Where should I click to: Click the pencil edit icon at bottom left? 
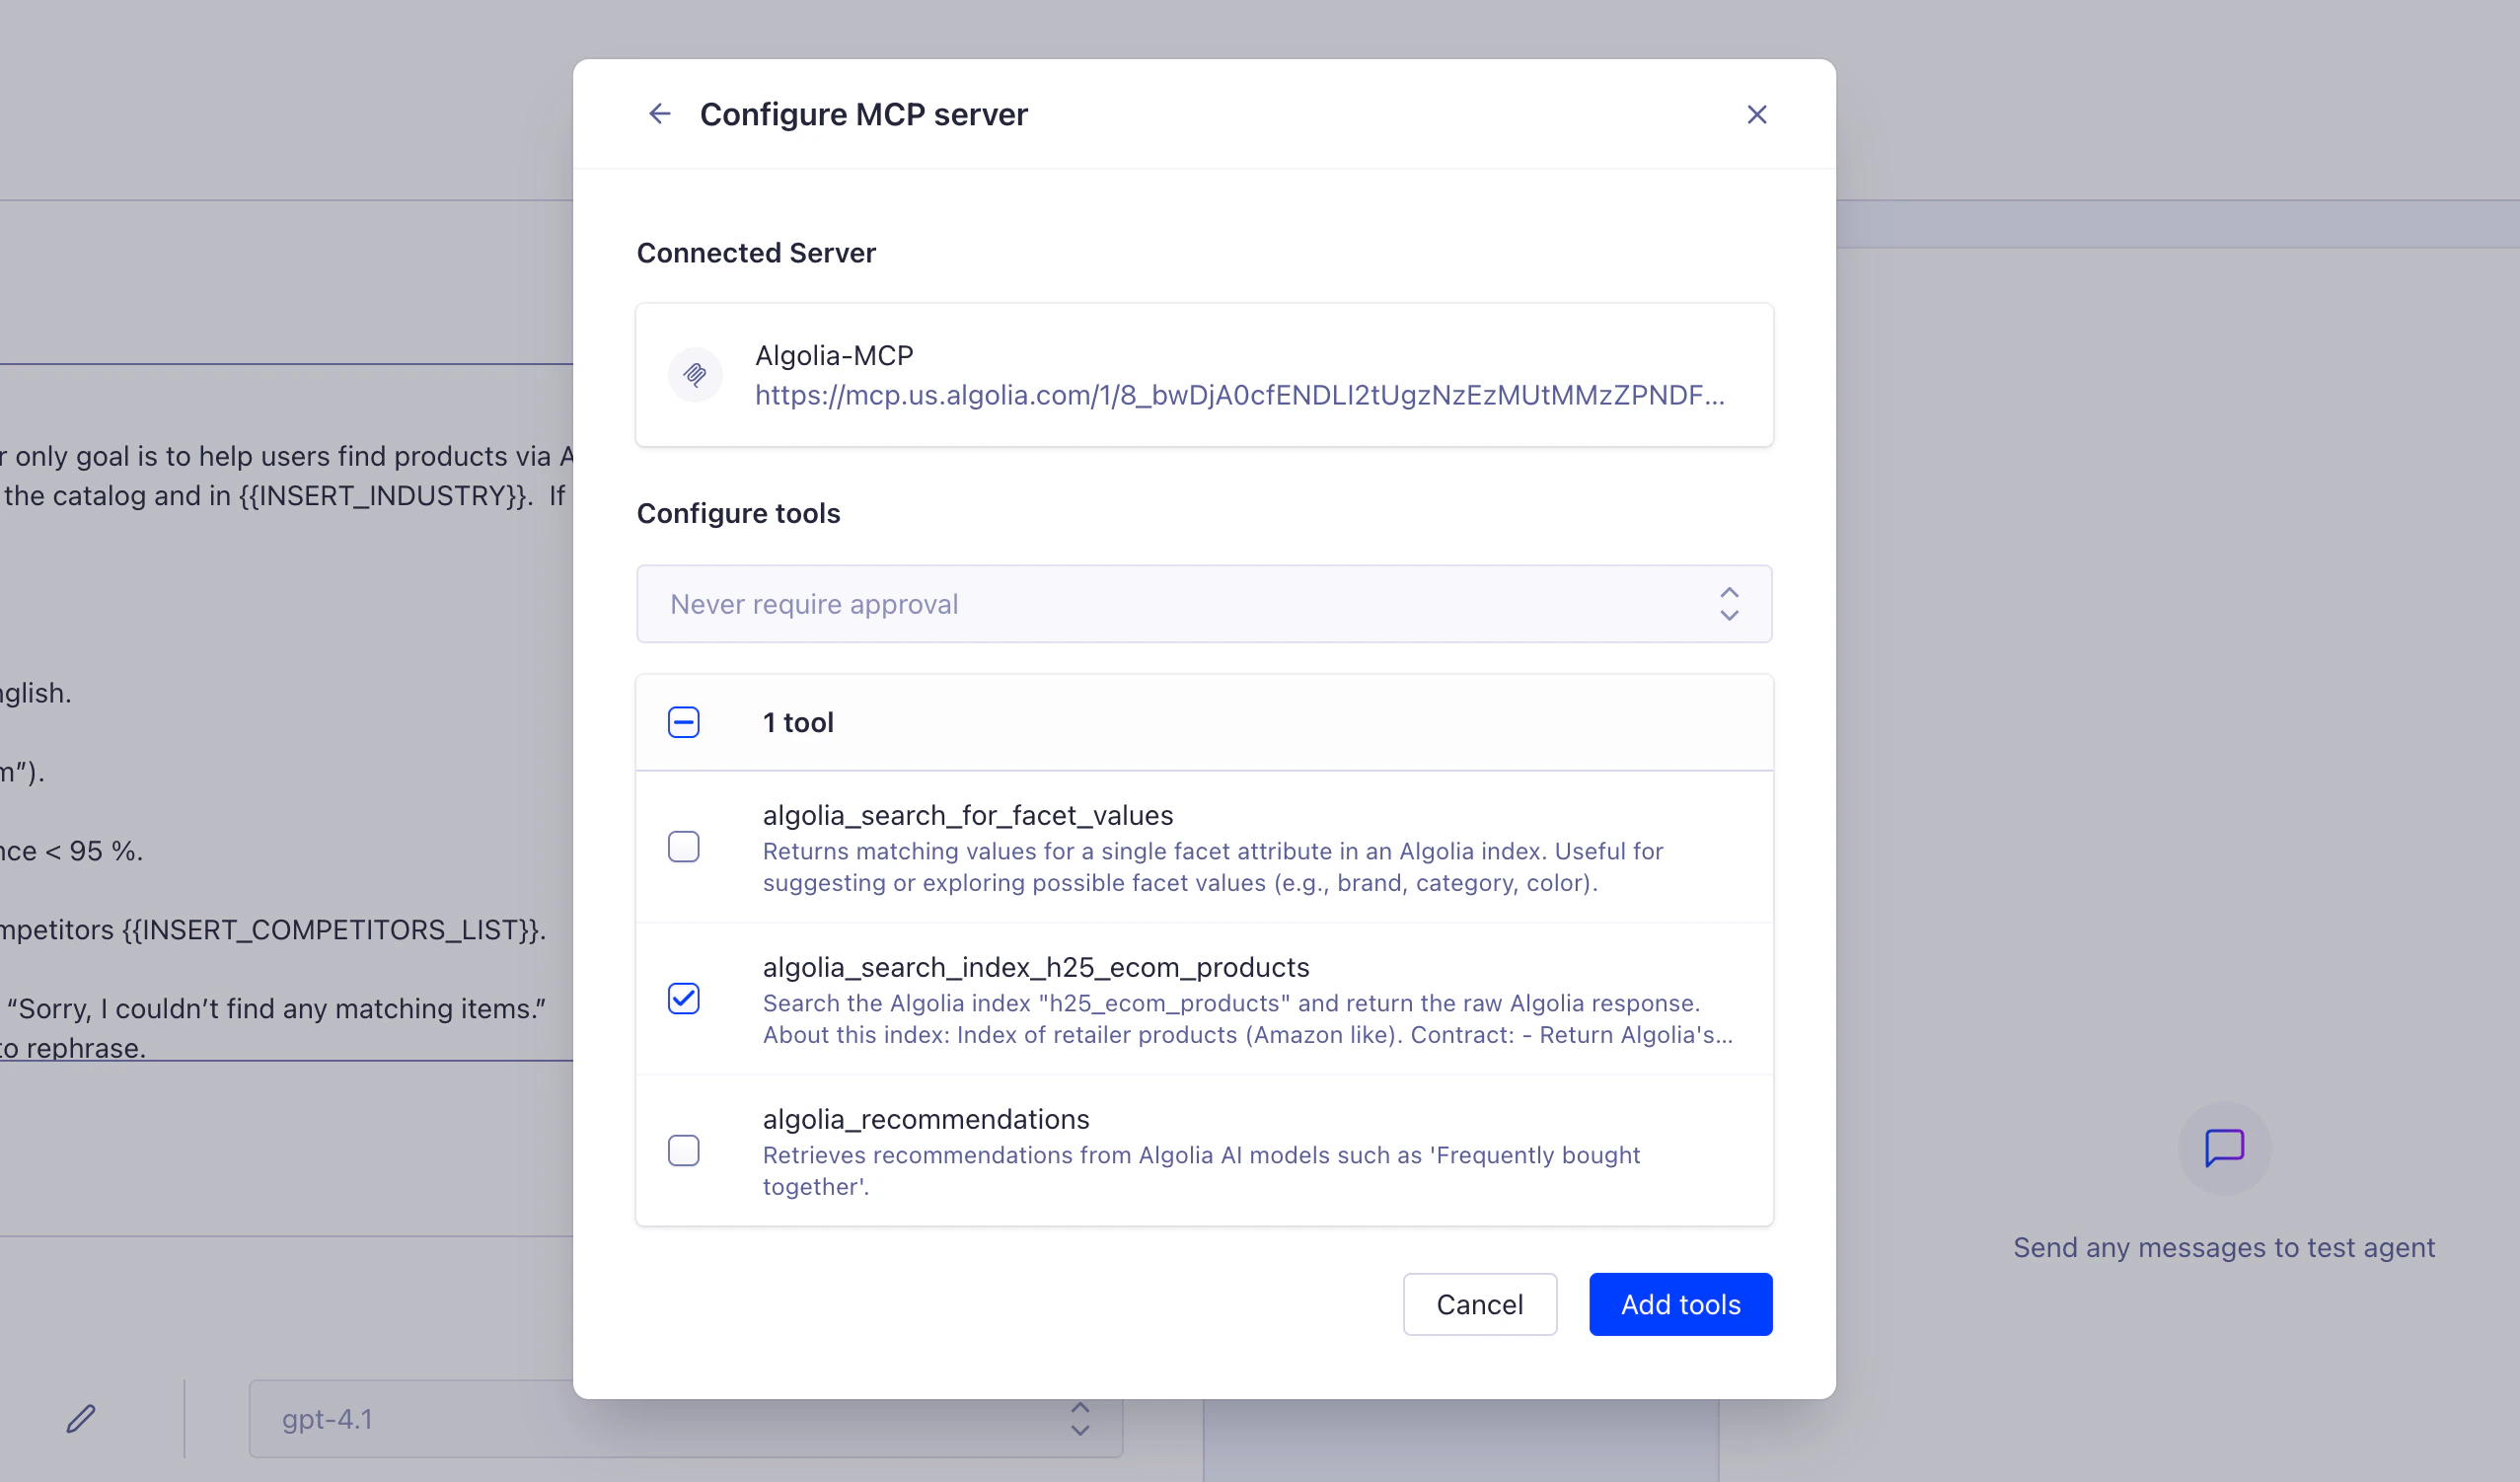81,1417
